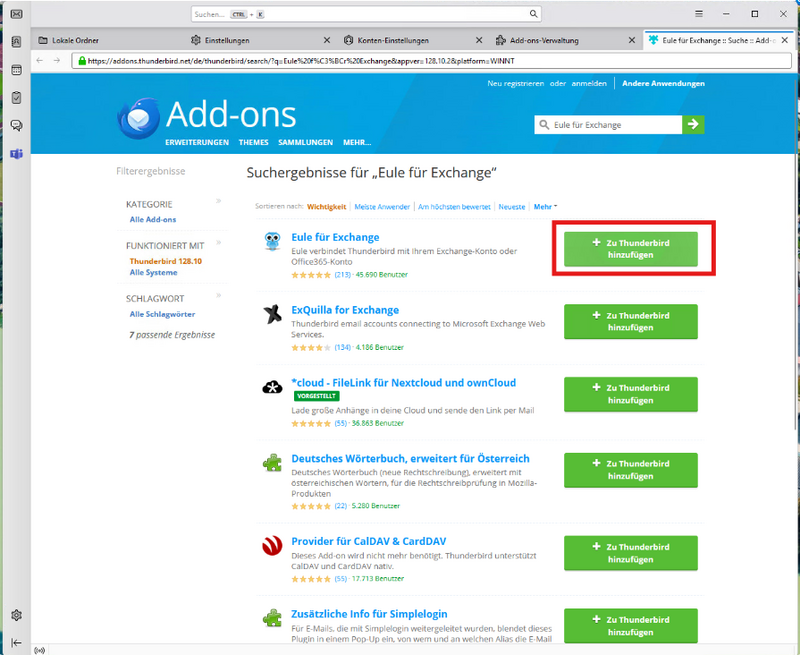800x655 pixels.
Task: Close the Konten-Einstellungen tab
Action: click(x=479, y=40)
